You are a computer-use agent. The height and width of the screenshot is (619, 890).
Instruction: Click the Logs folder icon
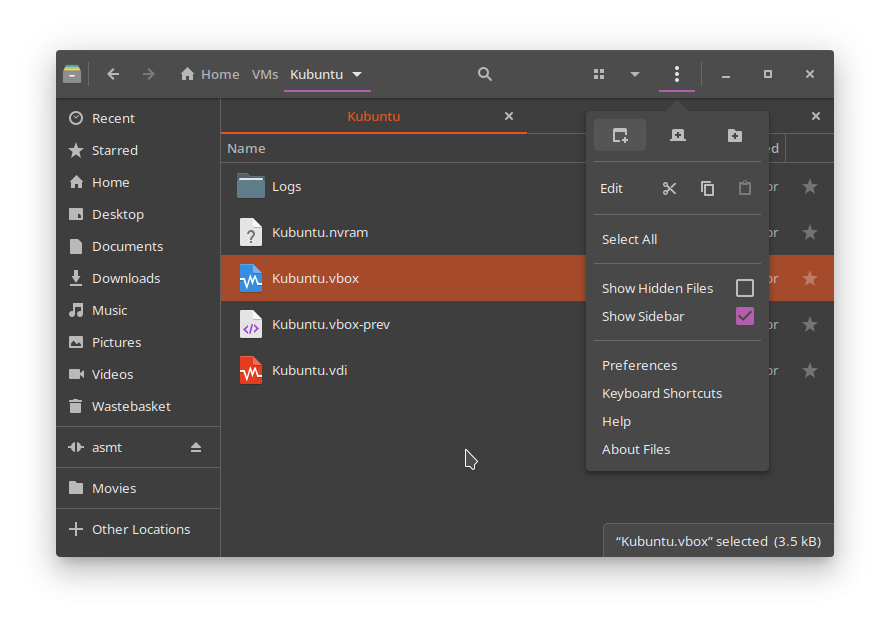[251, 186]
